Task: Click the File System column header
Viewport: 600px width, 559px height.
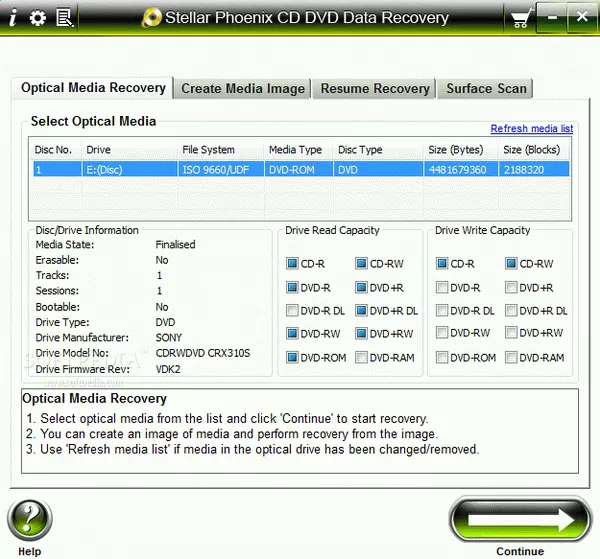Action: coord(221,150)
